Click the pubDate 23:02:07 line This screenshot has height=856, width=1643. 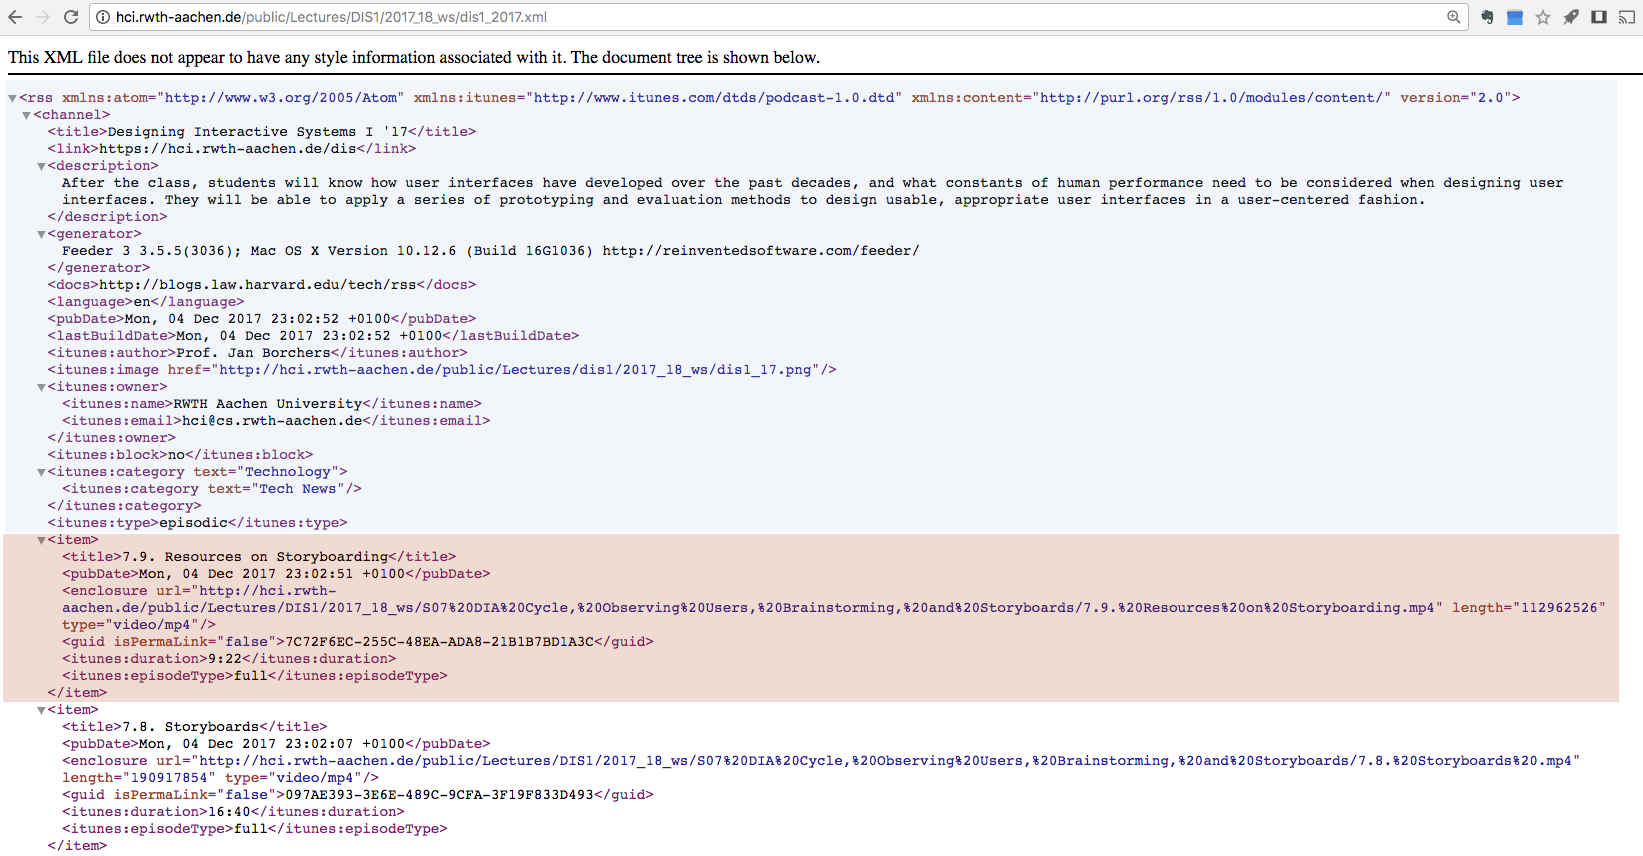pyautogui.click(x=276, y=744)
